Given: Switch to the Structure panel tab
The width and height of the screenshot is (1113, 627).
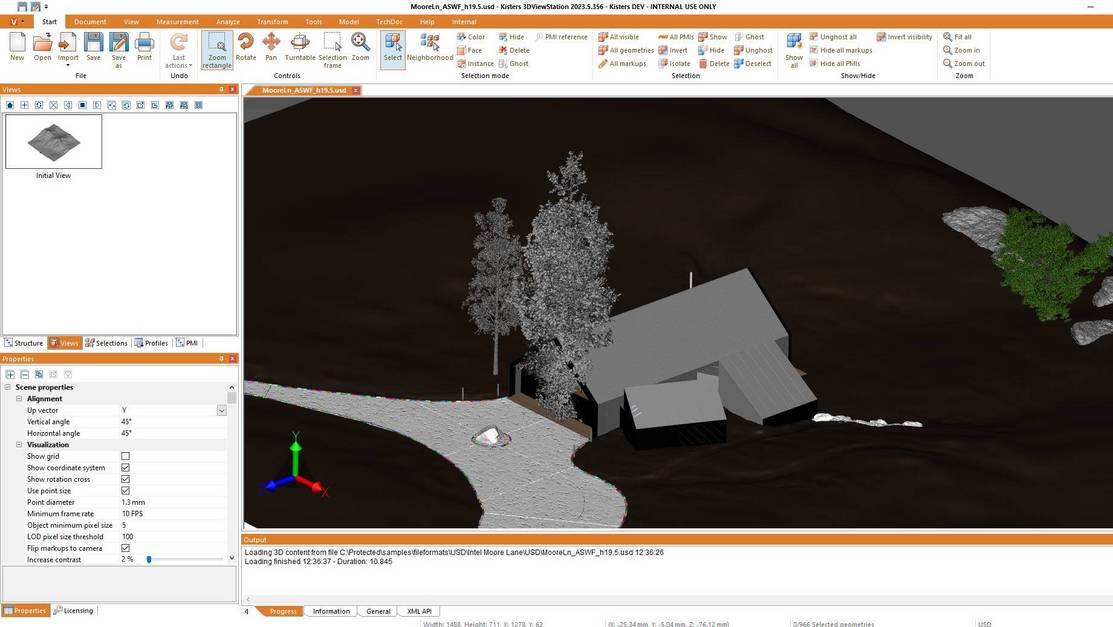Looking at the screenshot, I should click(23, 343).
